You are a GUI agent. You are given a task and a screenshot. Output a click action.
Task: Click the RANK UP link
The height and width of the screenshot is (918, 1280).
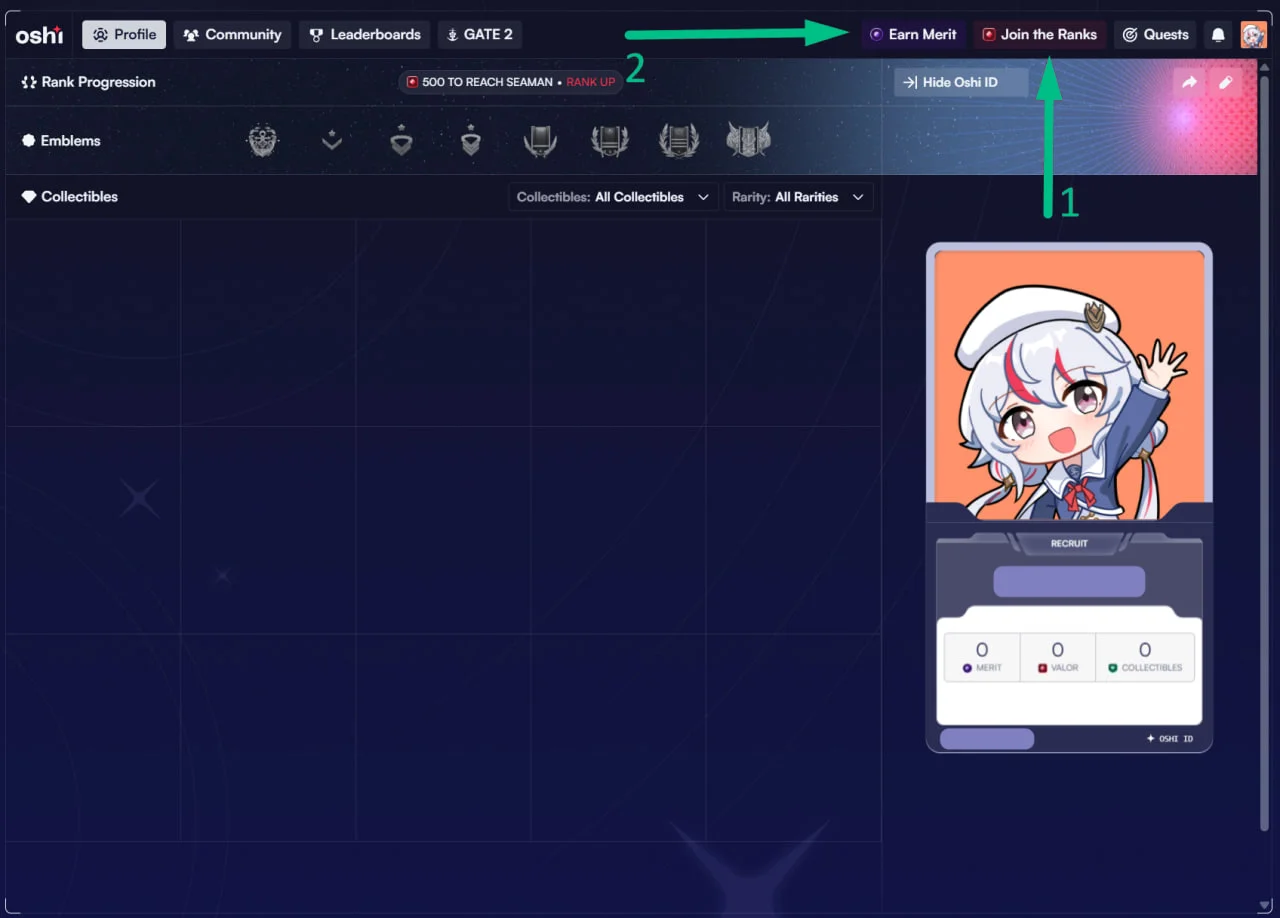click(x=591, y=82)
